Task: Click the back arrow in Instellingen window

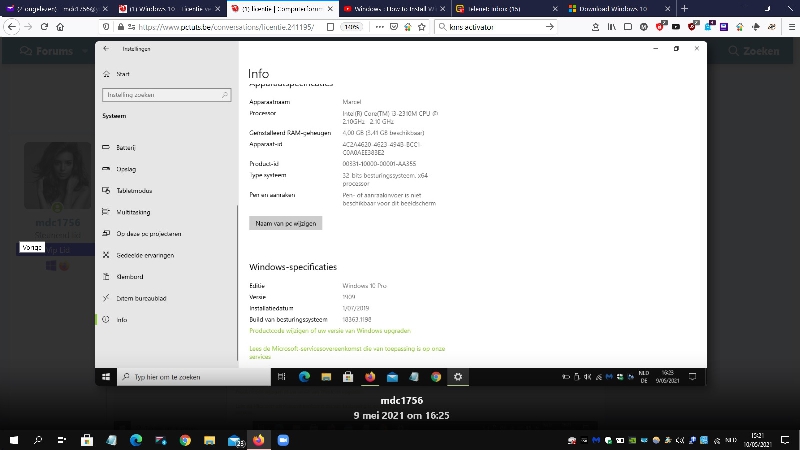Action: [x=106, y=48]
